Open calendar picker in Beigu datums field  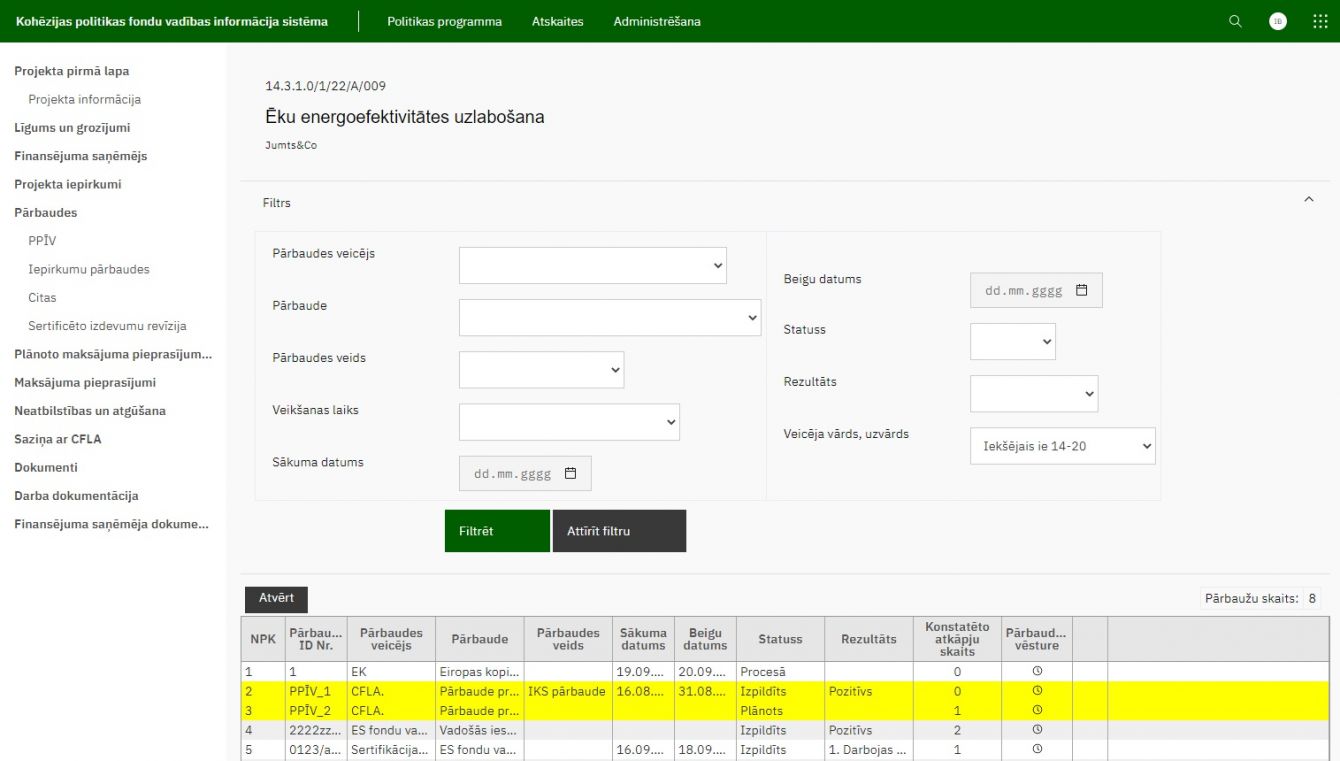(1082, 290)
